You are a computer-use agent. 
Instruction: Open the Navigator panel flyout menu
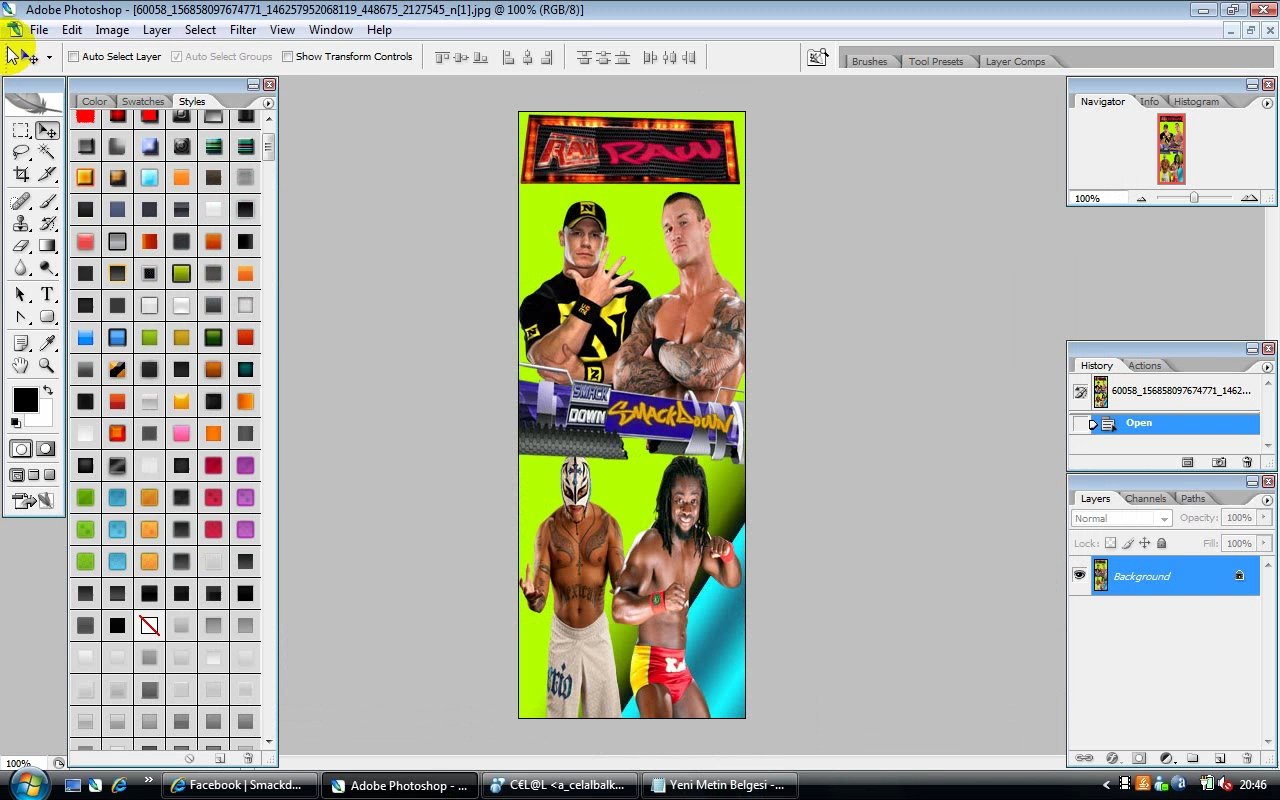tap(1267, 103)
